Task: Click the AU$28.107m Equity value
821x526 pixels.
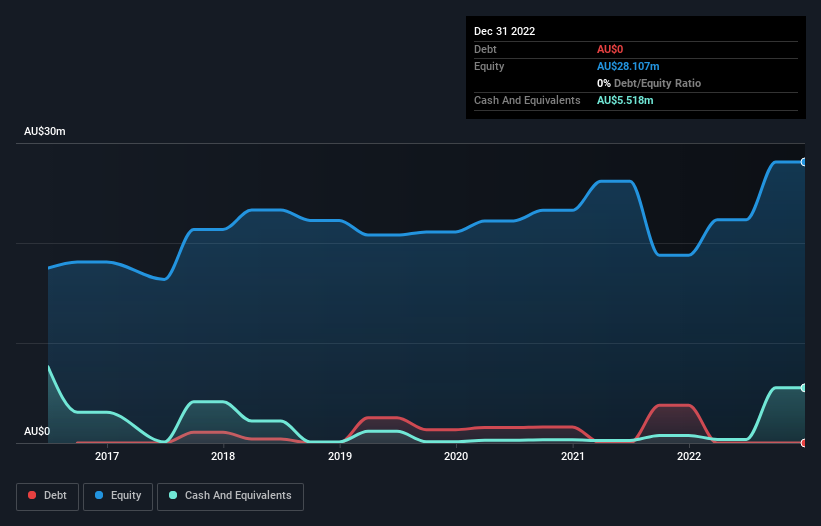Action: (628, 66)
